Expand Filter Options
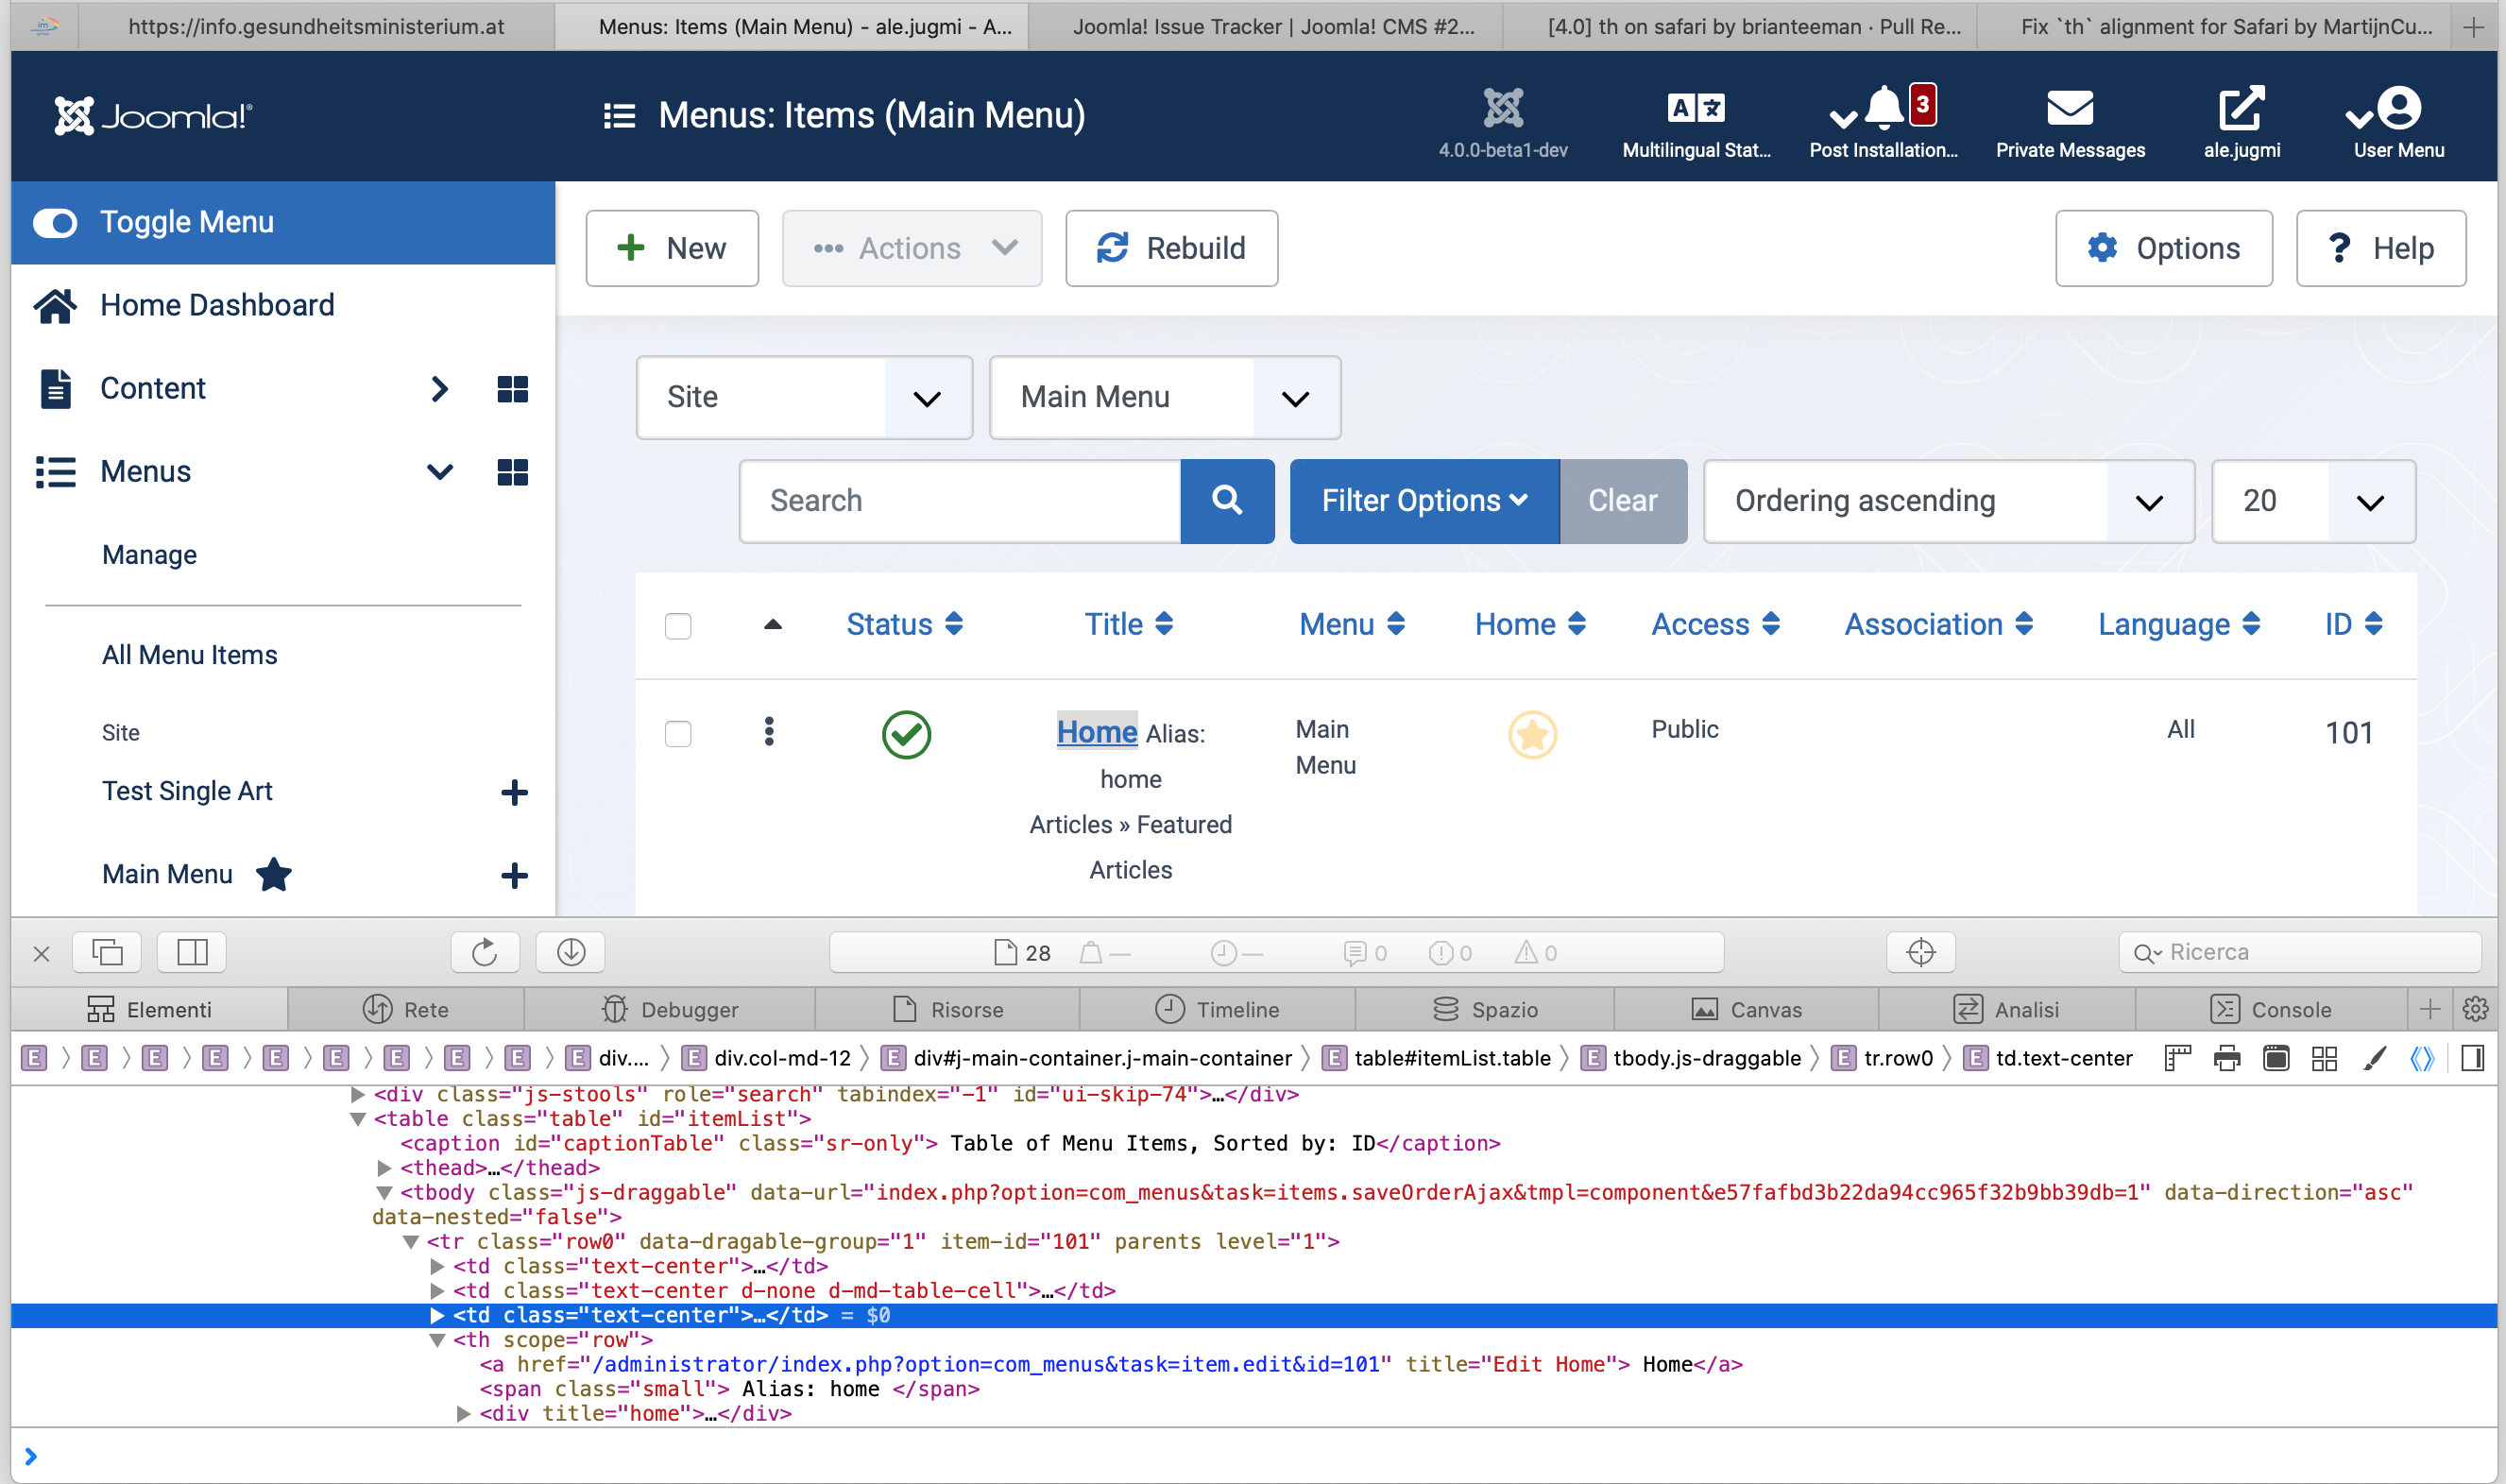The width and height of the screenshot is (2506, 1484). (x=1424, y=501)
